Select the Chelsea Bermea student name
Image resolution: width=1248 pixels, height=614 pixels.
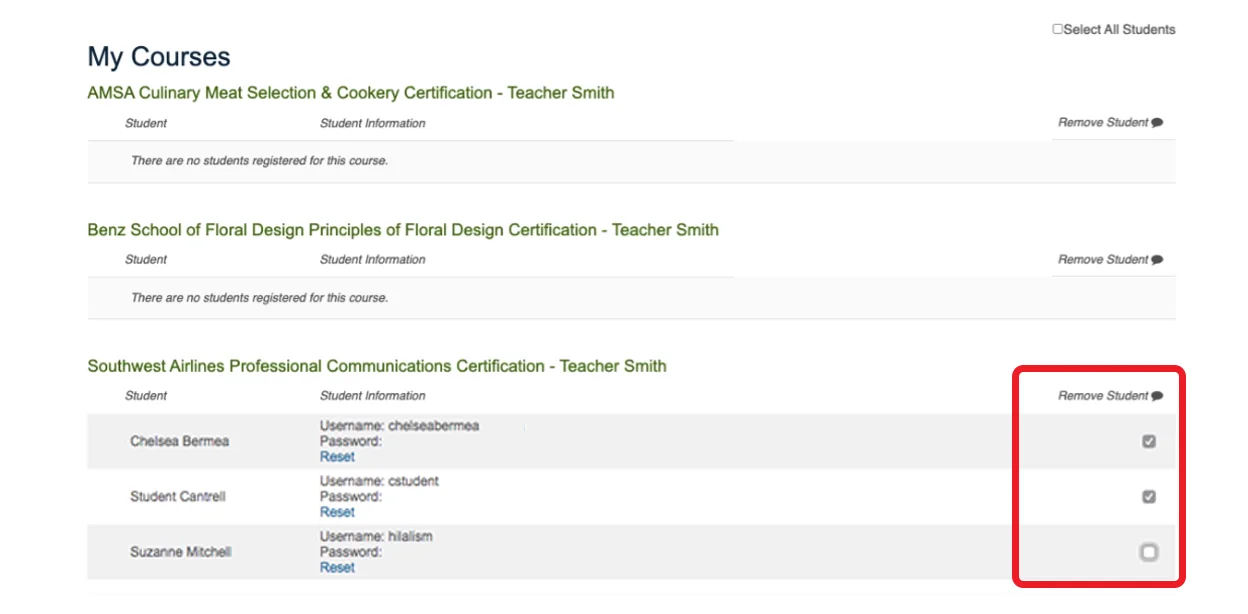click(x=179, y=441)
